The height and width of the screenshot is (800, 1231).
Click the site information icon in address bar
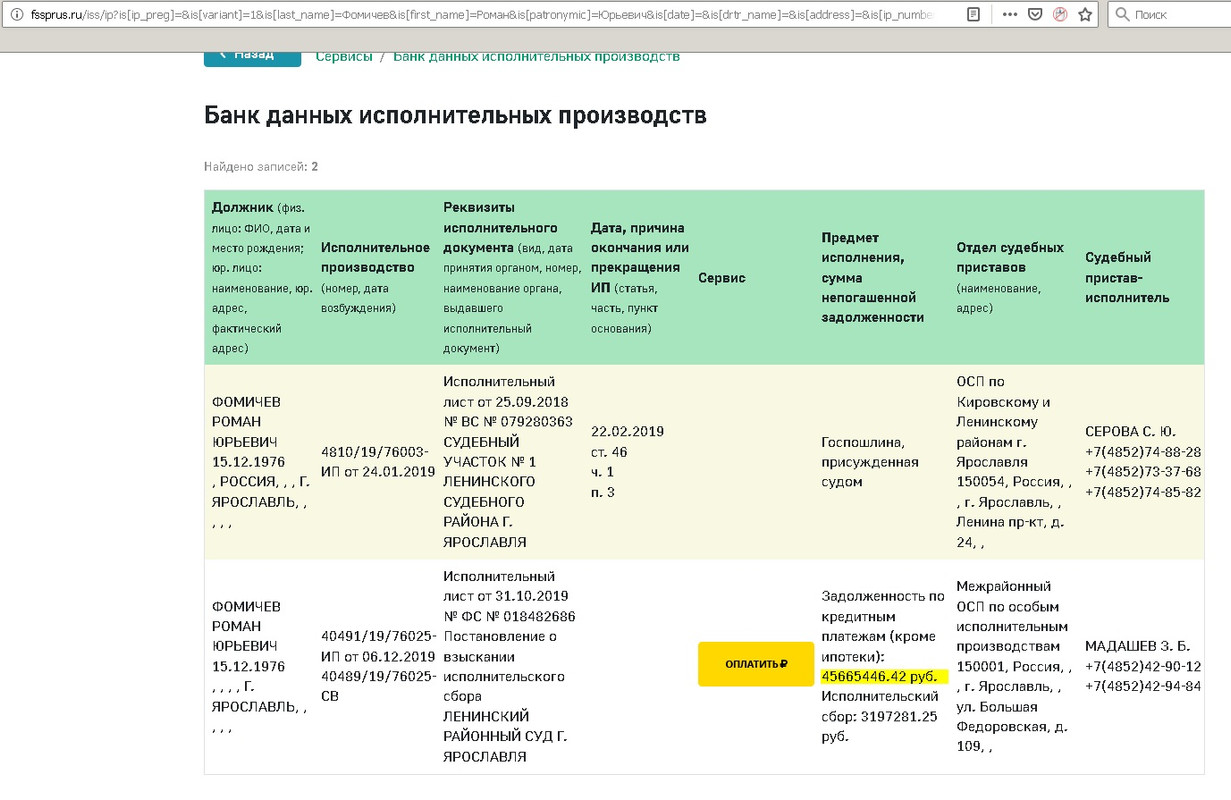pos(16,15)
